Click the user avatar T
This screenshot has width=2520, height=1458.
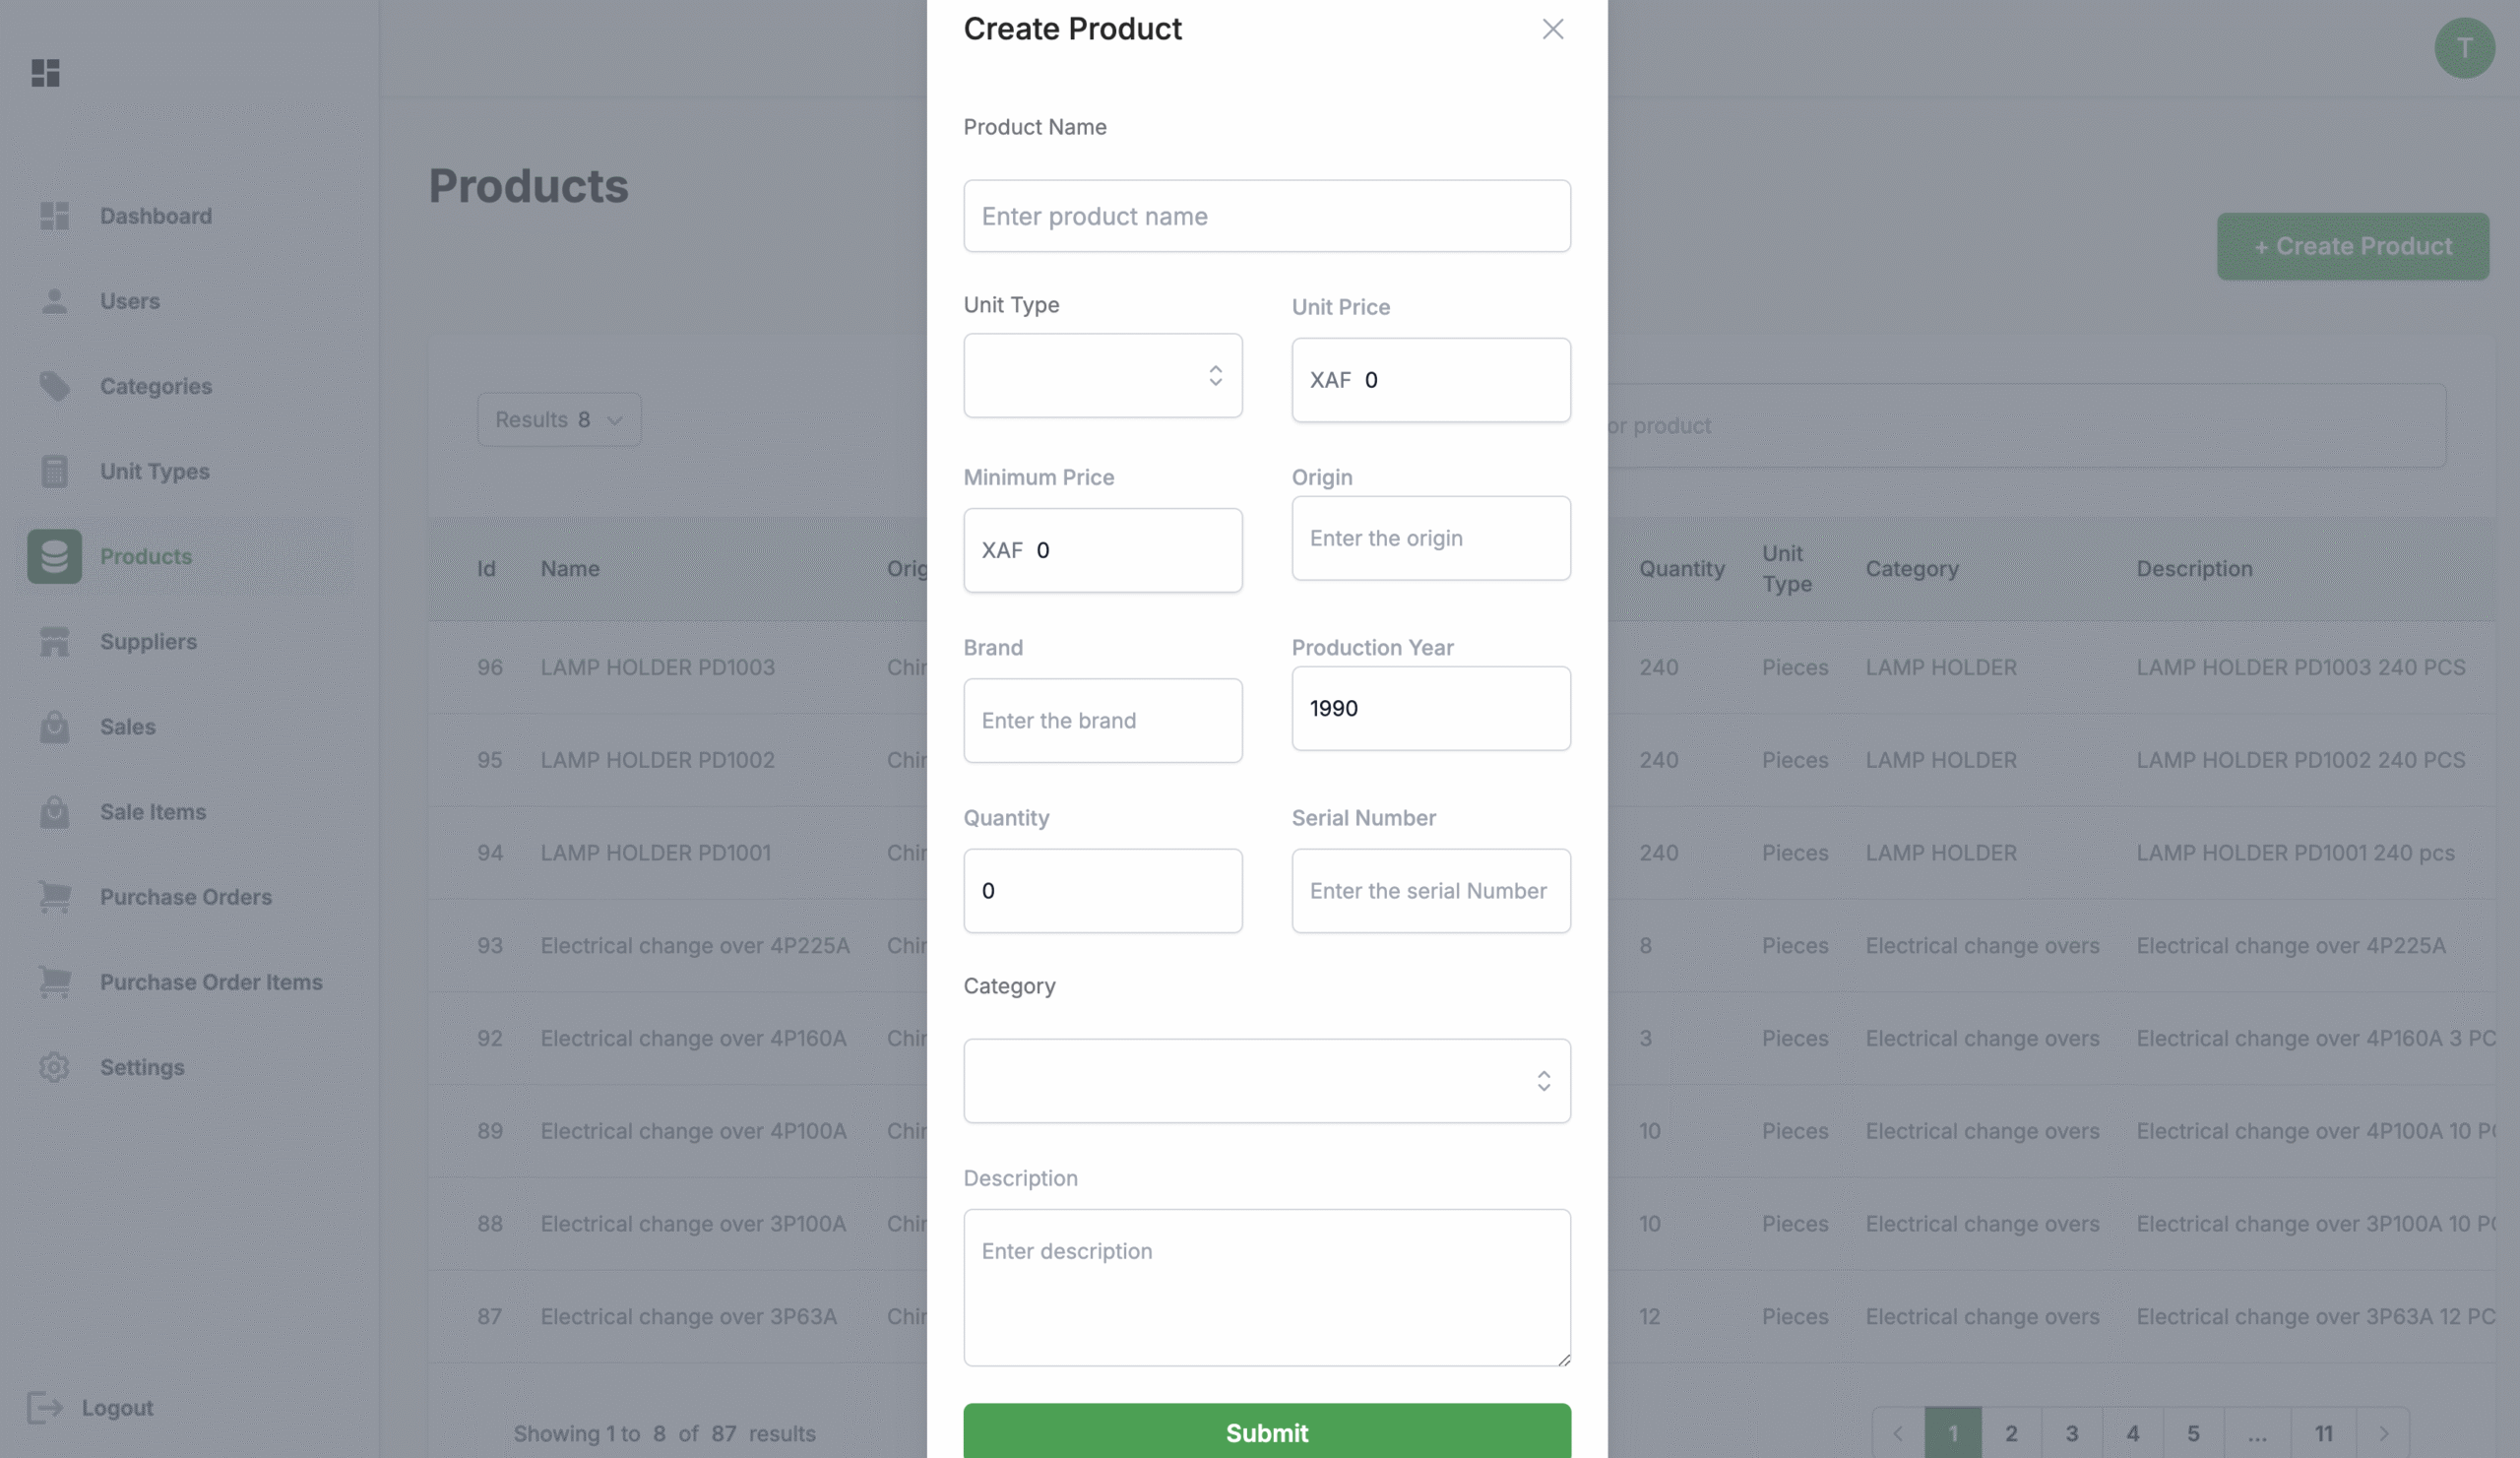pos(2464,48)
